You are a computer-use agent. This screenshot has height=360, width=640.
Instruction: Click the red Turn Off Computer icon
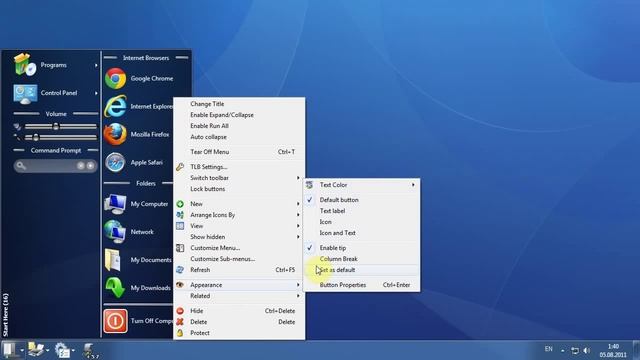point(115,321)
